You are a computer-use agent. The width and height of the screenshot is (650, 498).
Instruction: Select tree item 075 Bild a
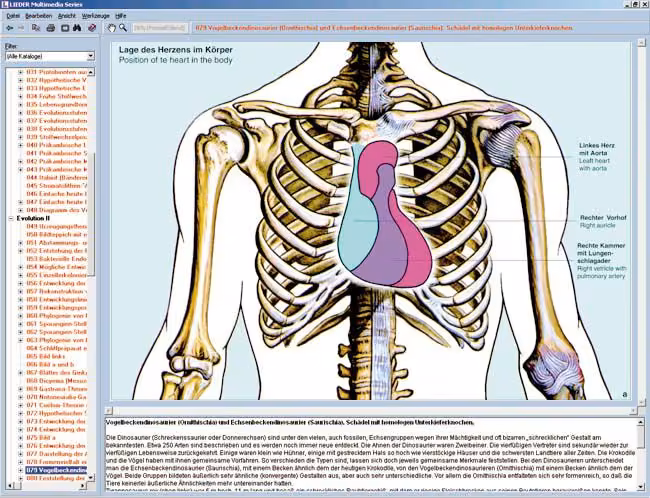[41, 437]
